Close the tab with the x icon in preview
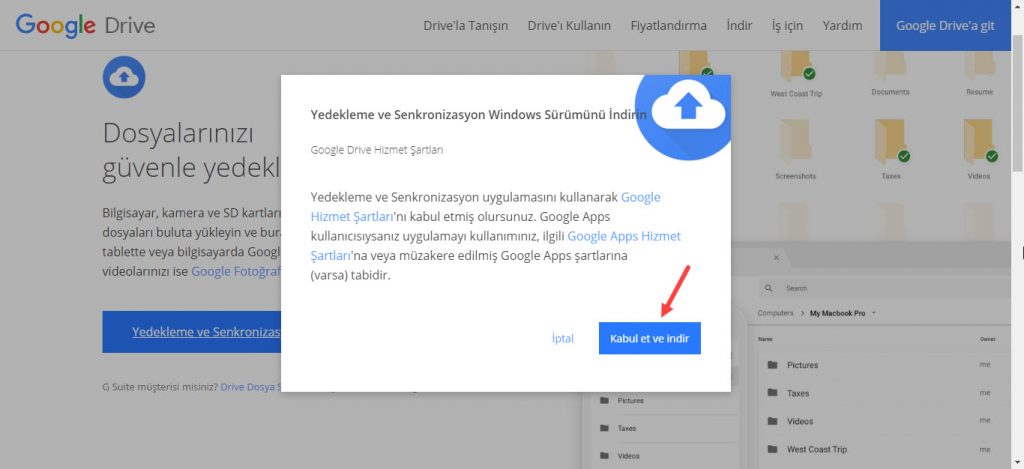1024x469 pixels. click(x=776, y=258)
